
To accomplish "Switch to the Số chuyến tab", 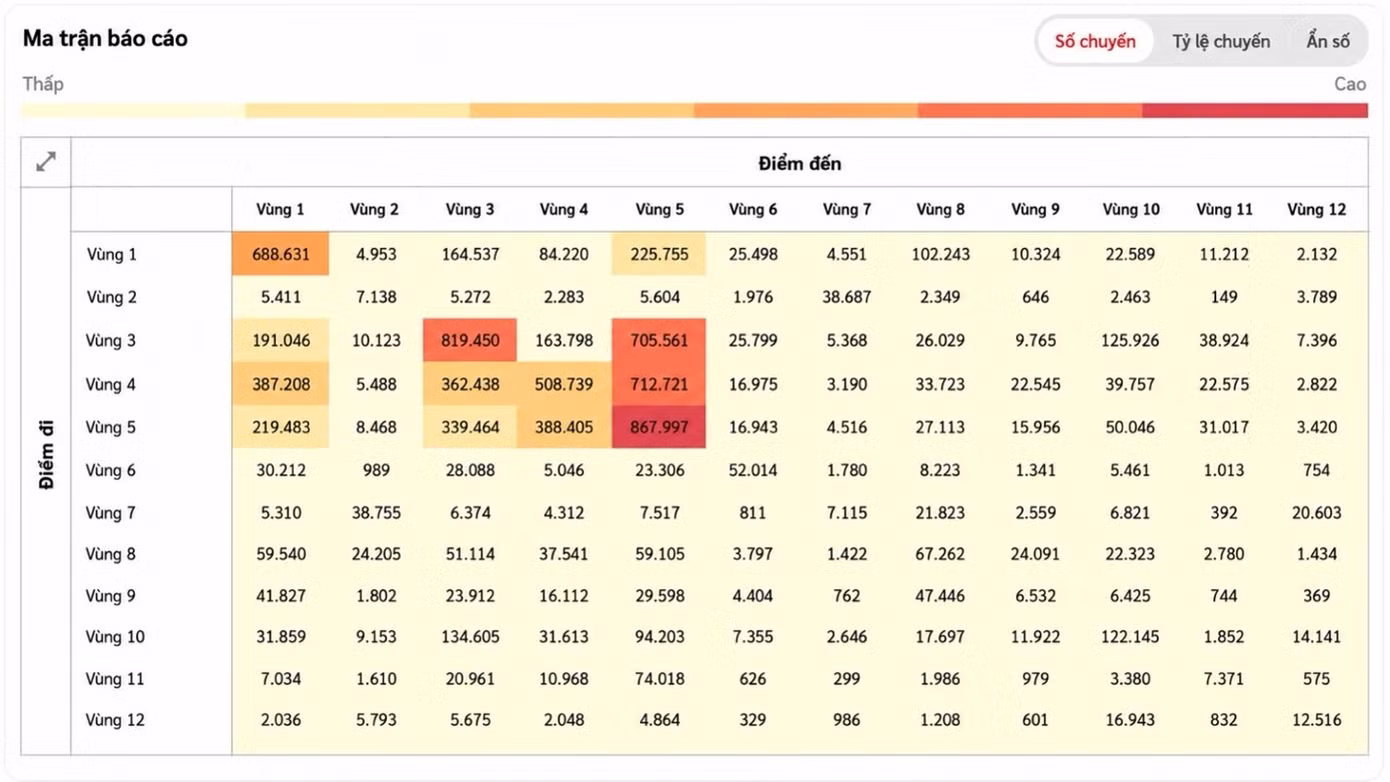I will (1095, 41).
